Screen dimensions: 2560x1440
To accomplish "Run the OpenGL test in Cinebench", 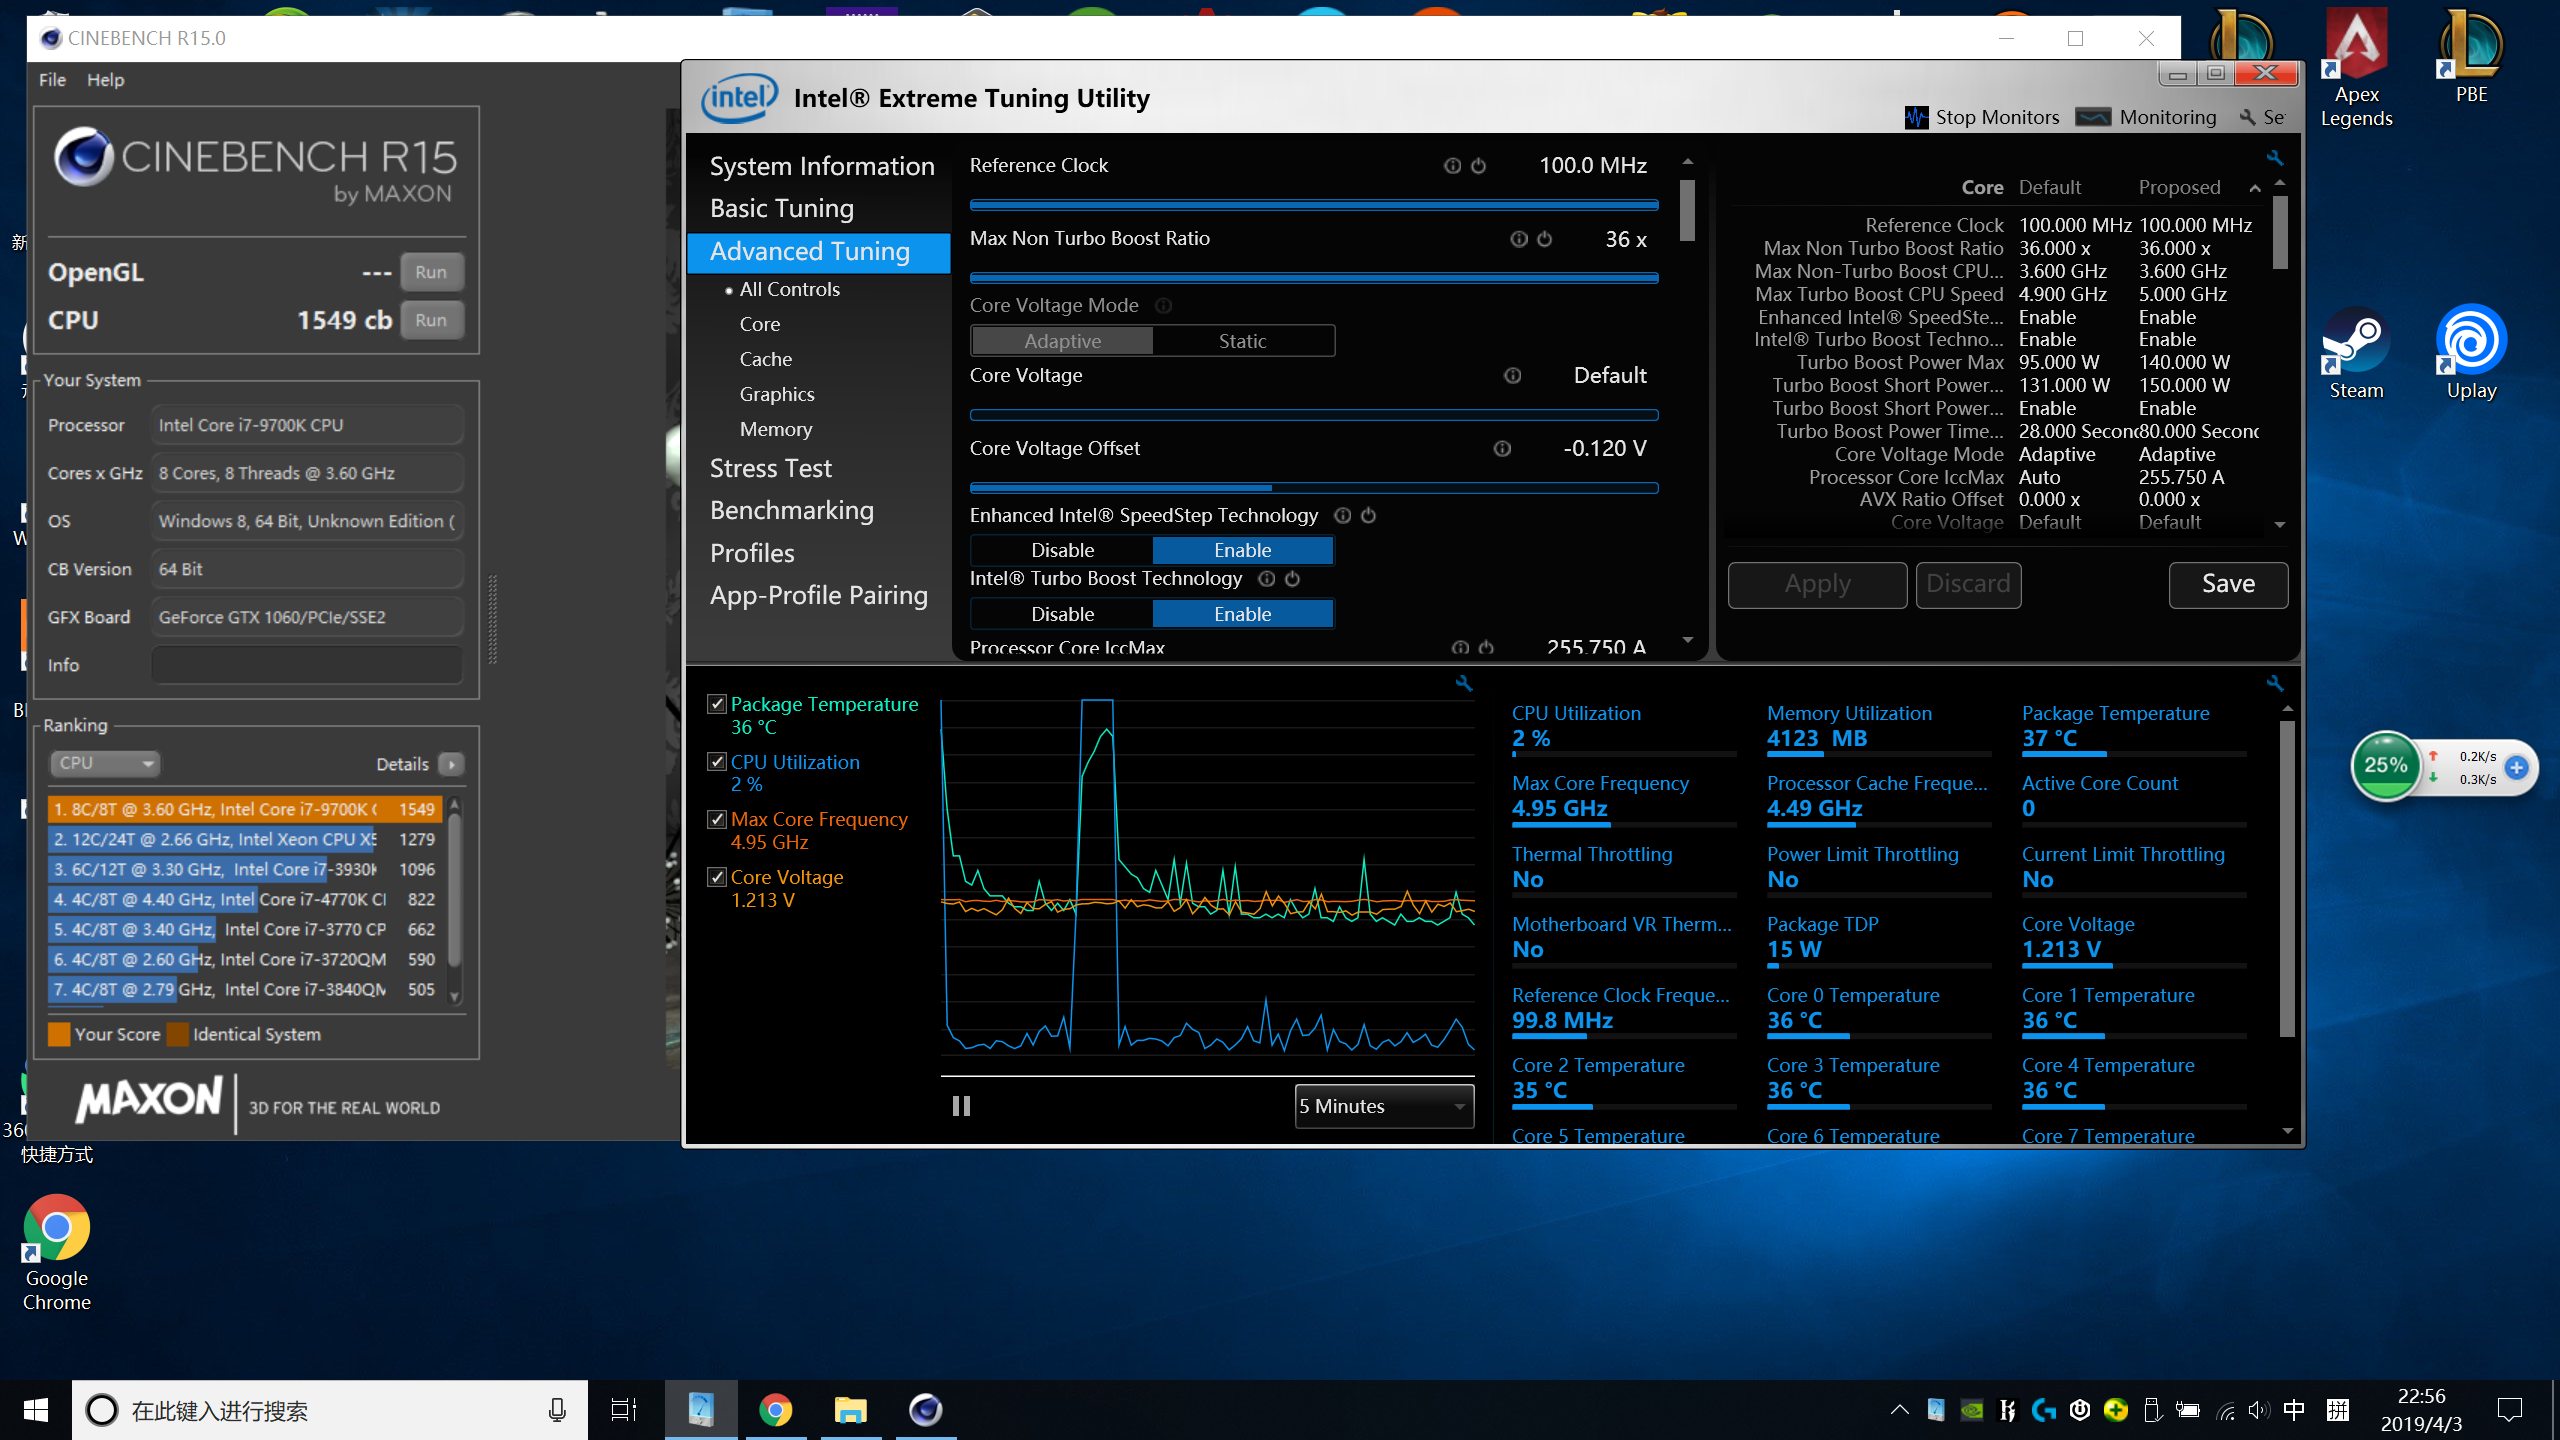I will (431, 272).
